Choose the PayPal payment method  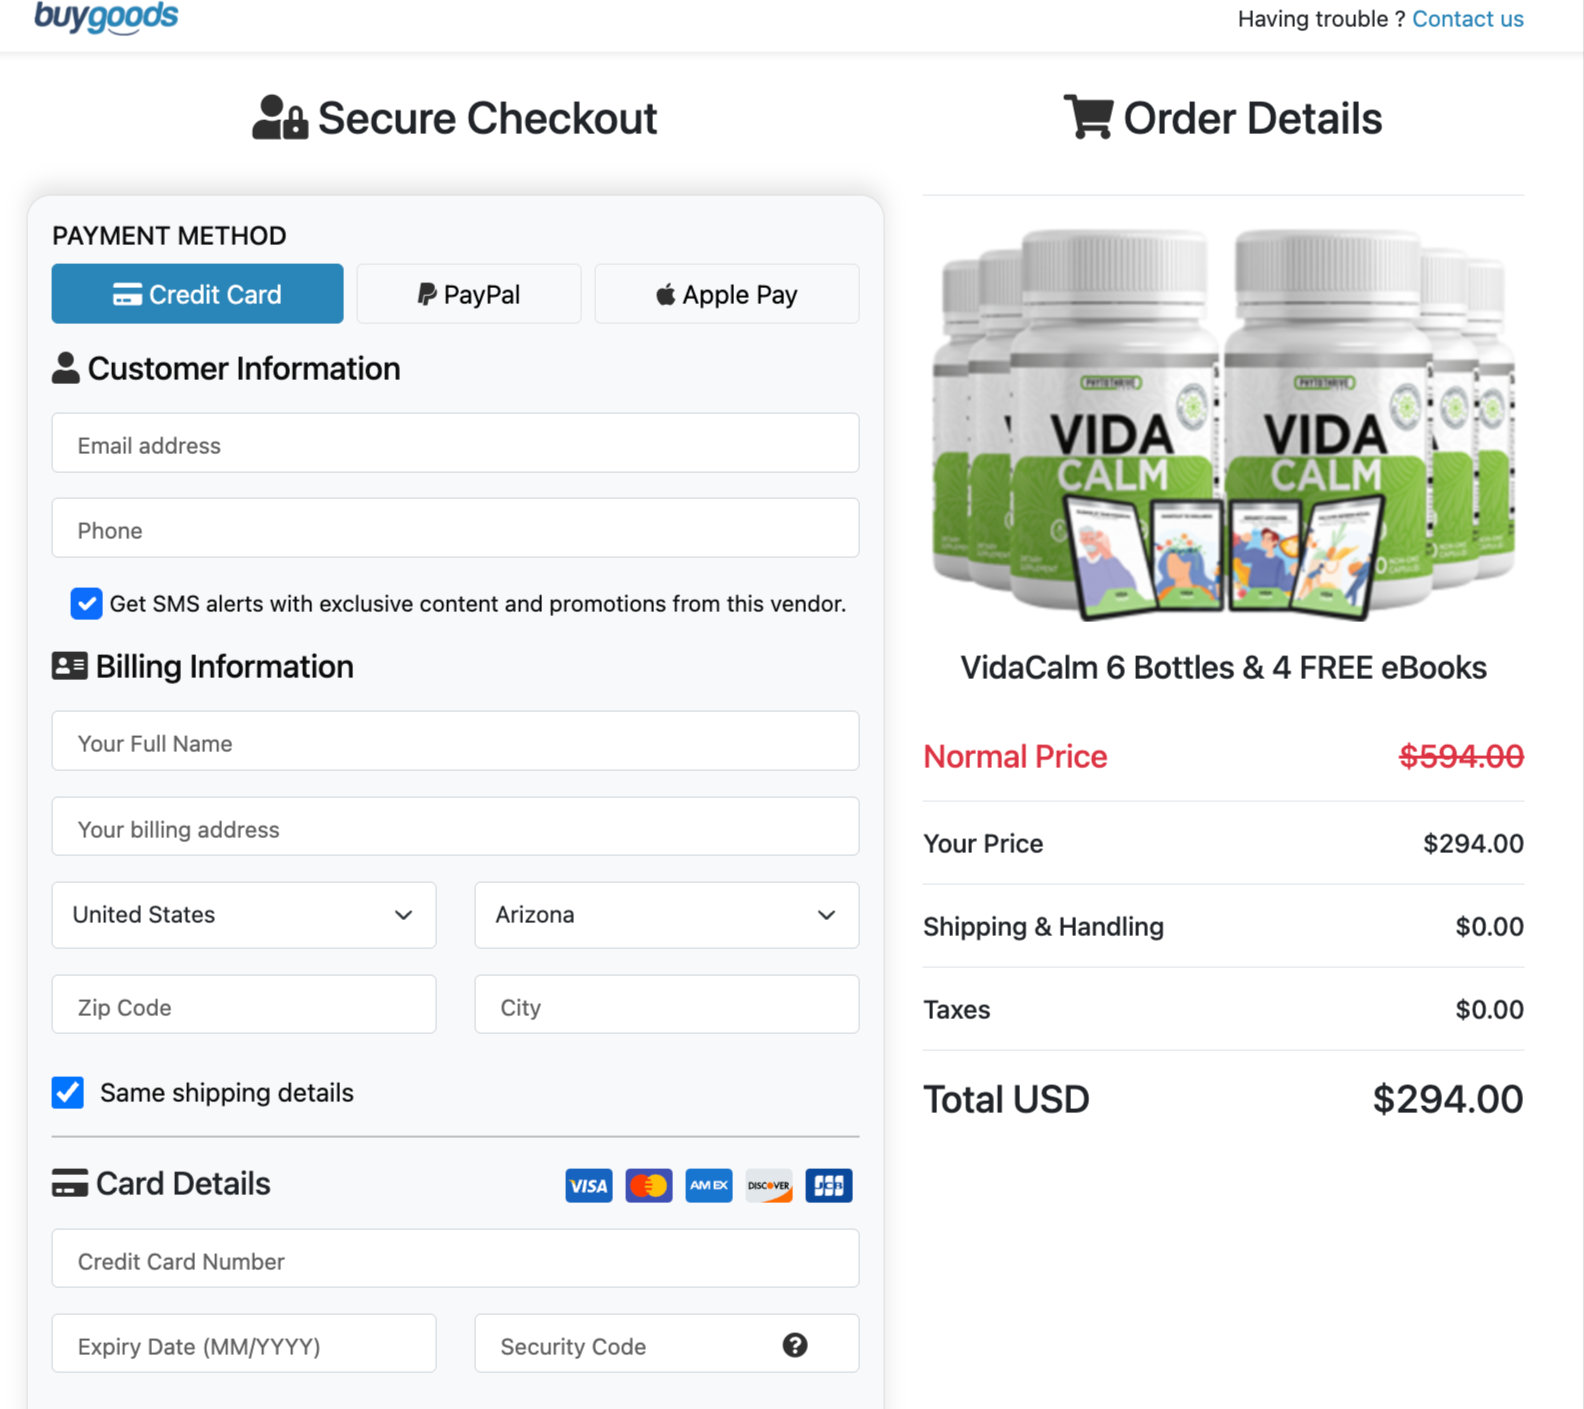pos(469,294)
